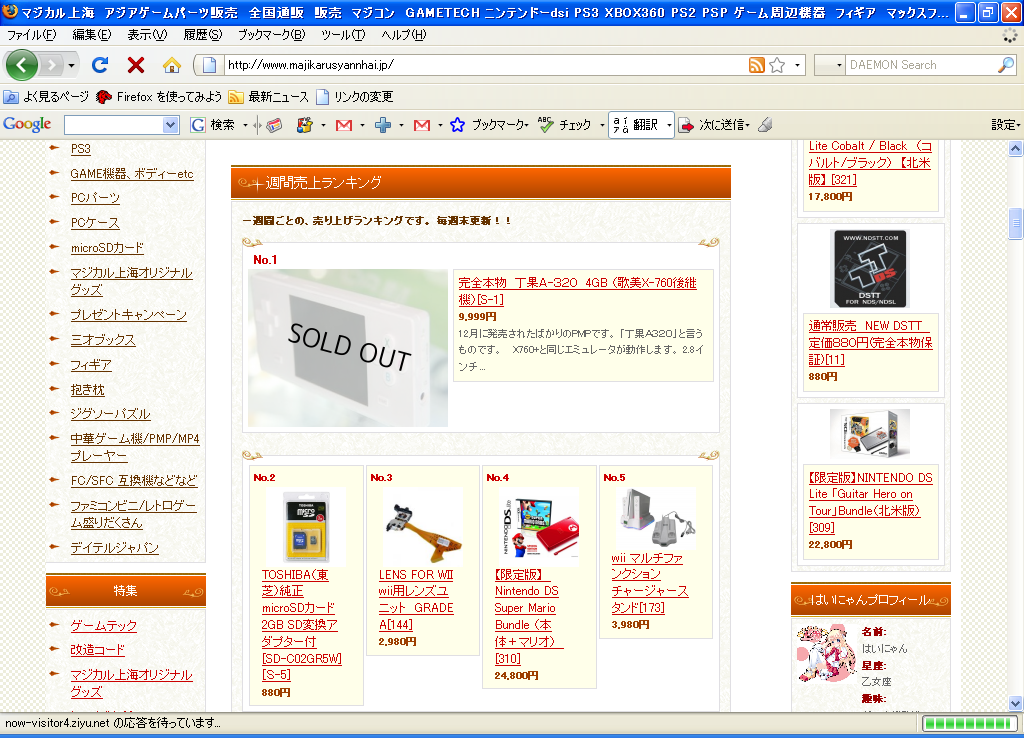Open the No.1 完全本物 丁果A-320 4GB product link
The height and width of the screenshot is (738, 1024).
point(577,291)
